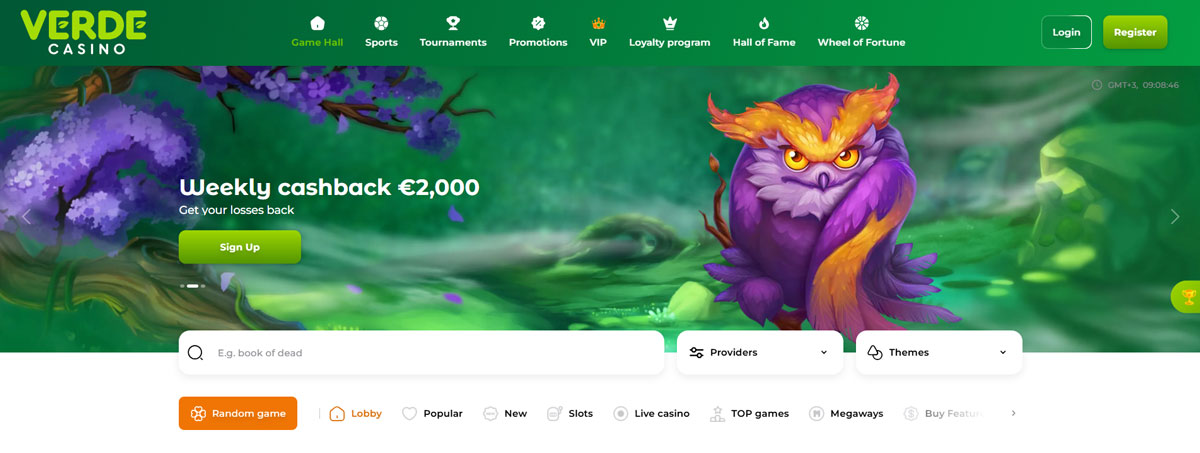Expand the Providers dropdown

[x=760, y=353]
